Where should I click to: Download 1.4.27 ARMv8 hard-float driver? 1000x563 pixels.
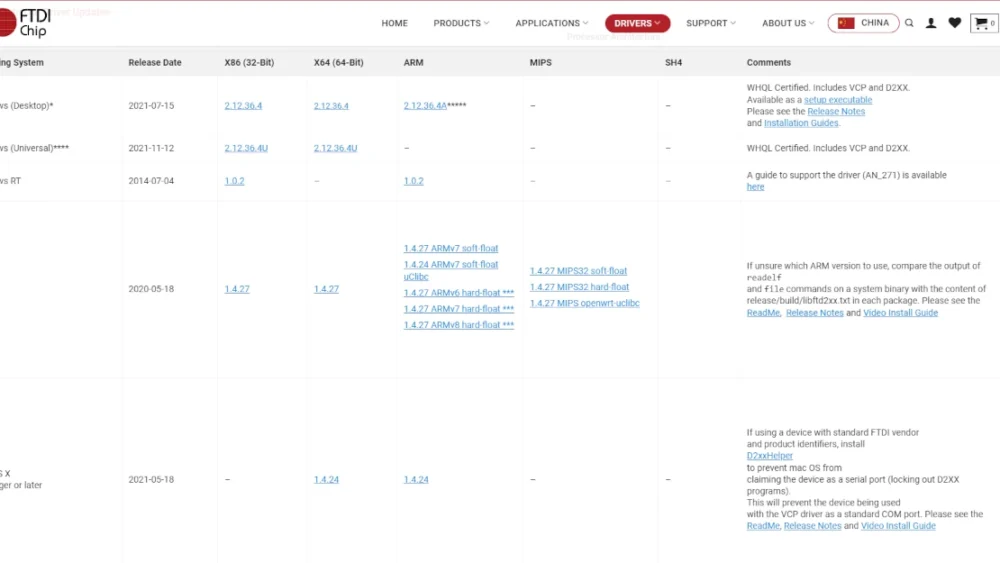tap(458, 325)
